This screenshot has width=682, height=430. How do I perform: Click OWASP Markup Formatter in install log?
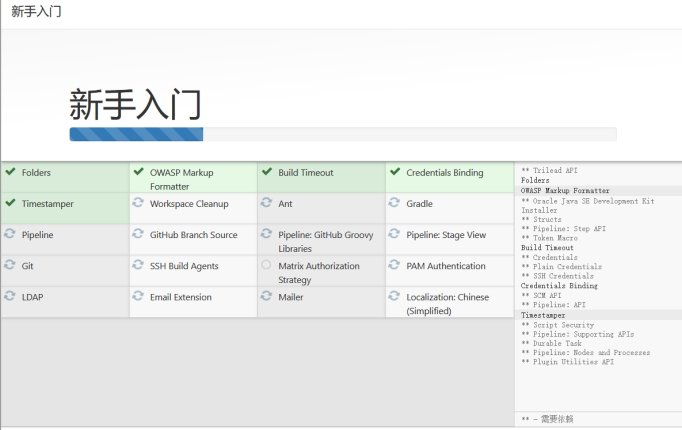point(565,190)
